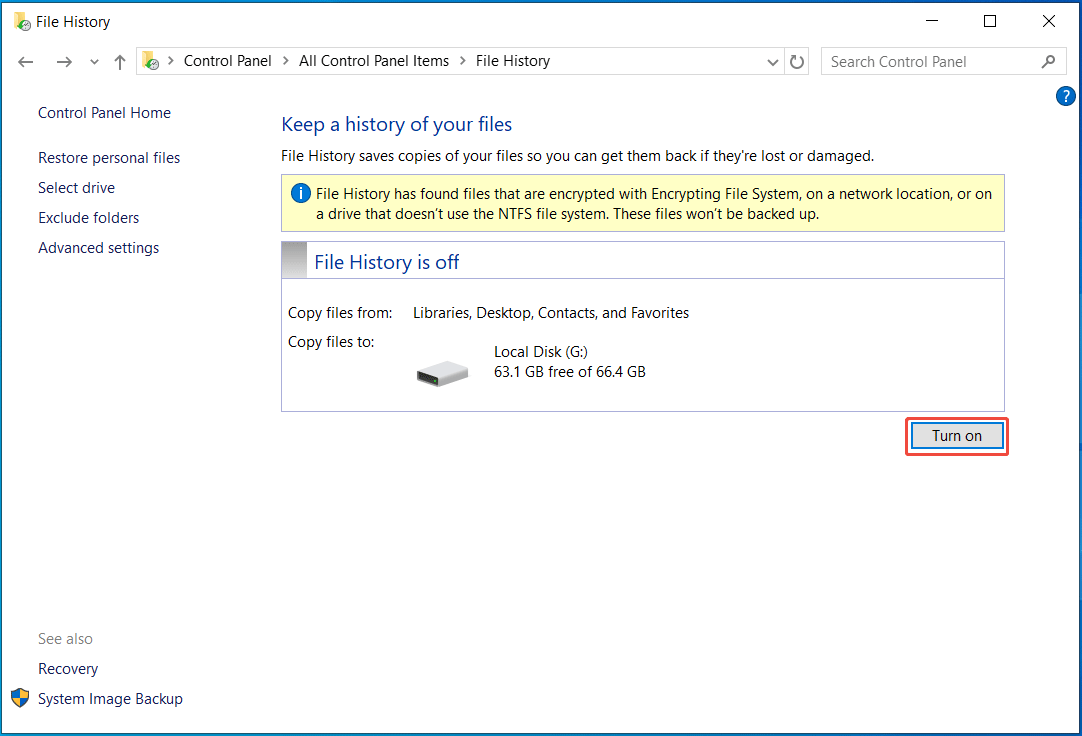Click the info icon in the yellow notification banner
The height and width of the screenshot is (736, 1082).
pyautogui.click(x=300, y=192)
